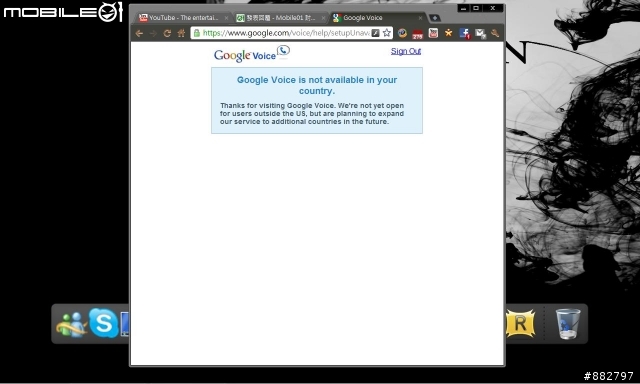
Task: Click the 'Google Voice is not available' heading
Action: pos(317,85)
